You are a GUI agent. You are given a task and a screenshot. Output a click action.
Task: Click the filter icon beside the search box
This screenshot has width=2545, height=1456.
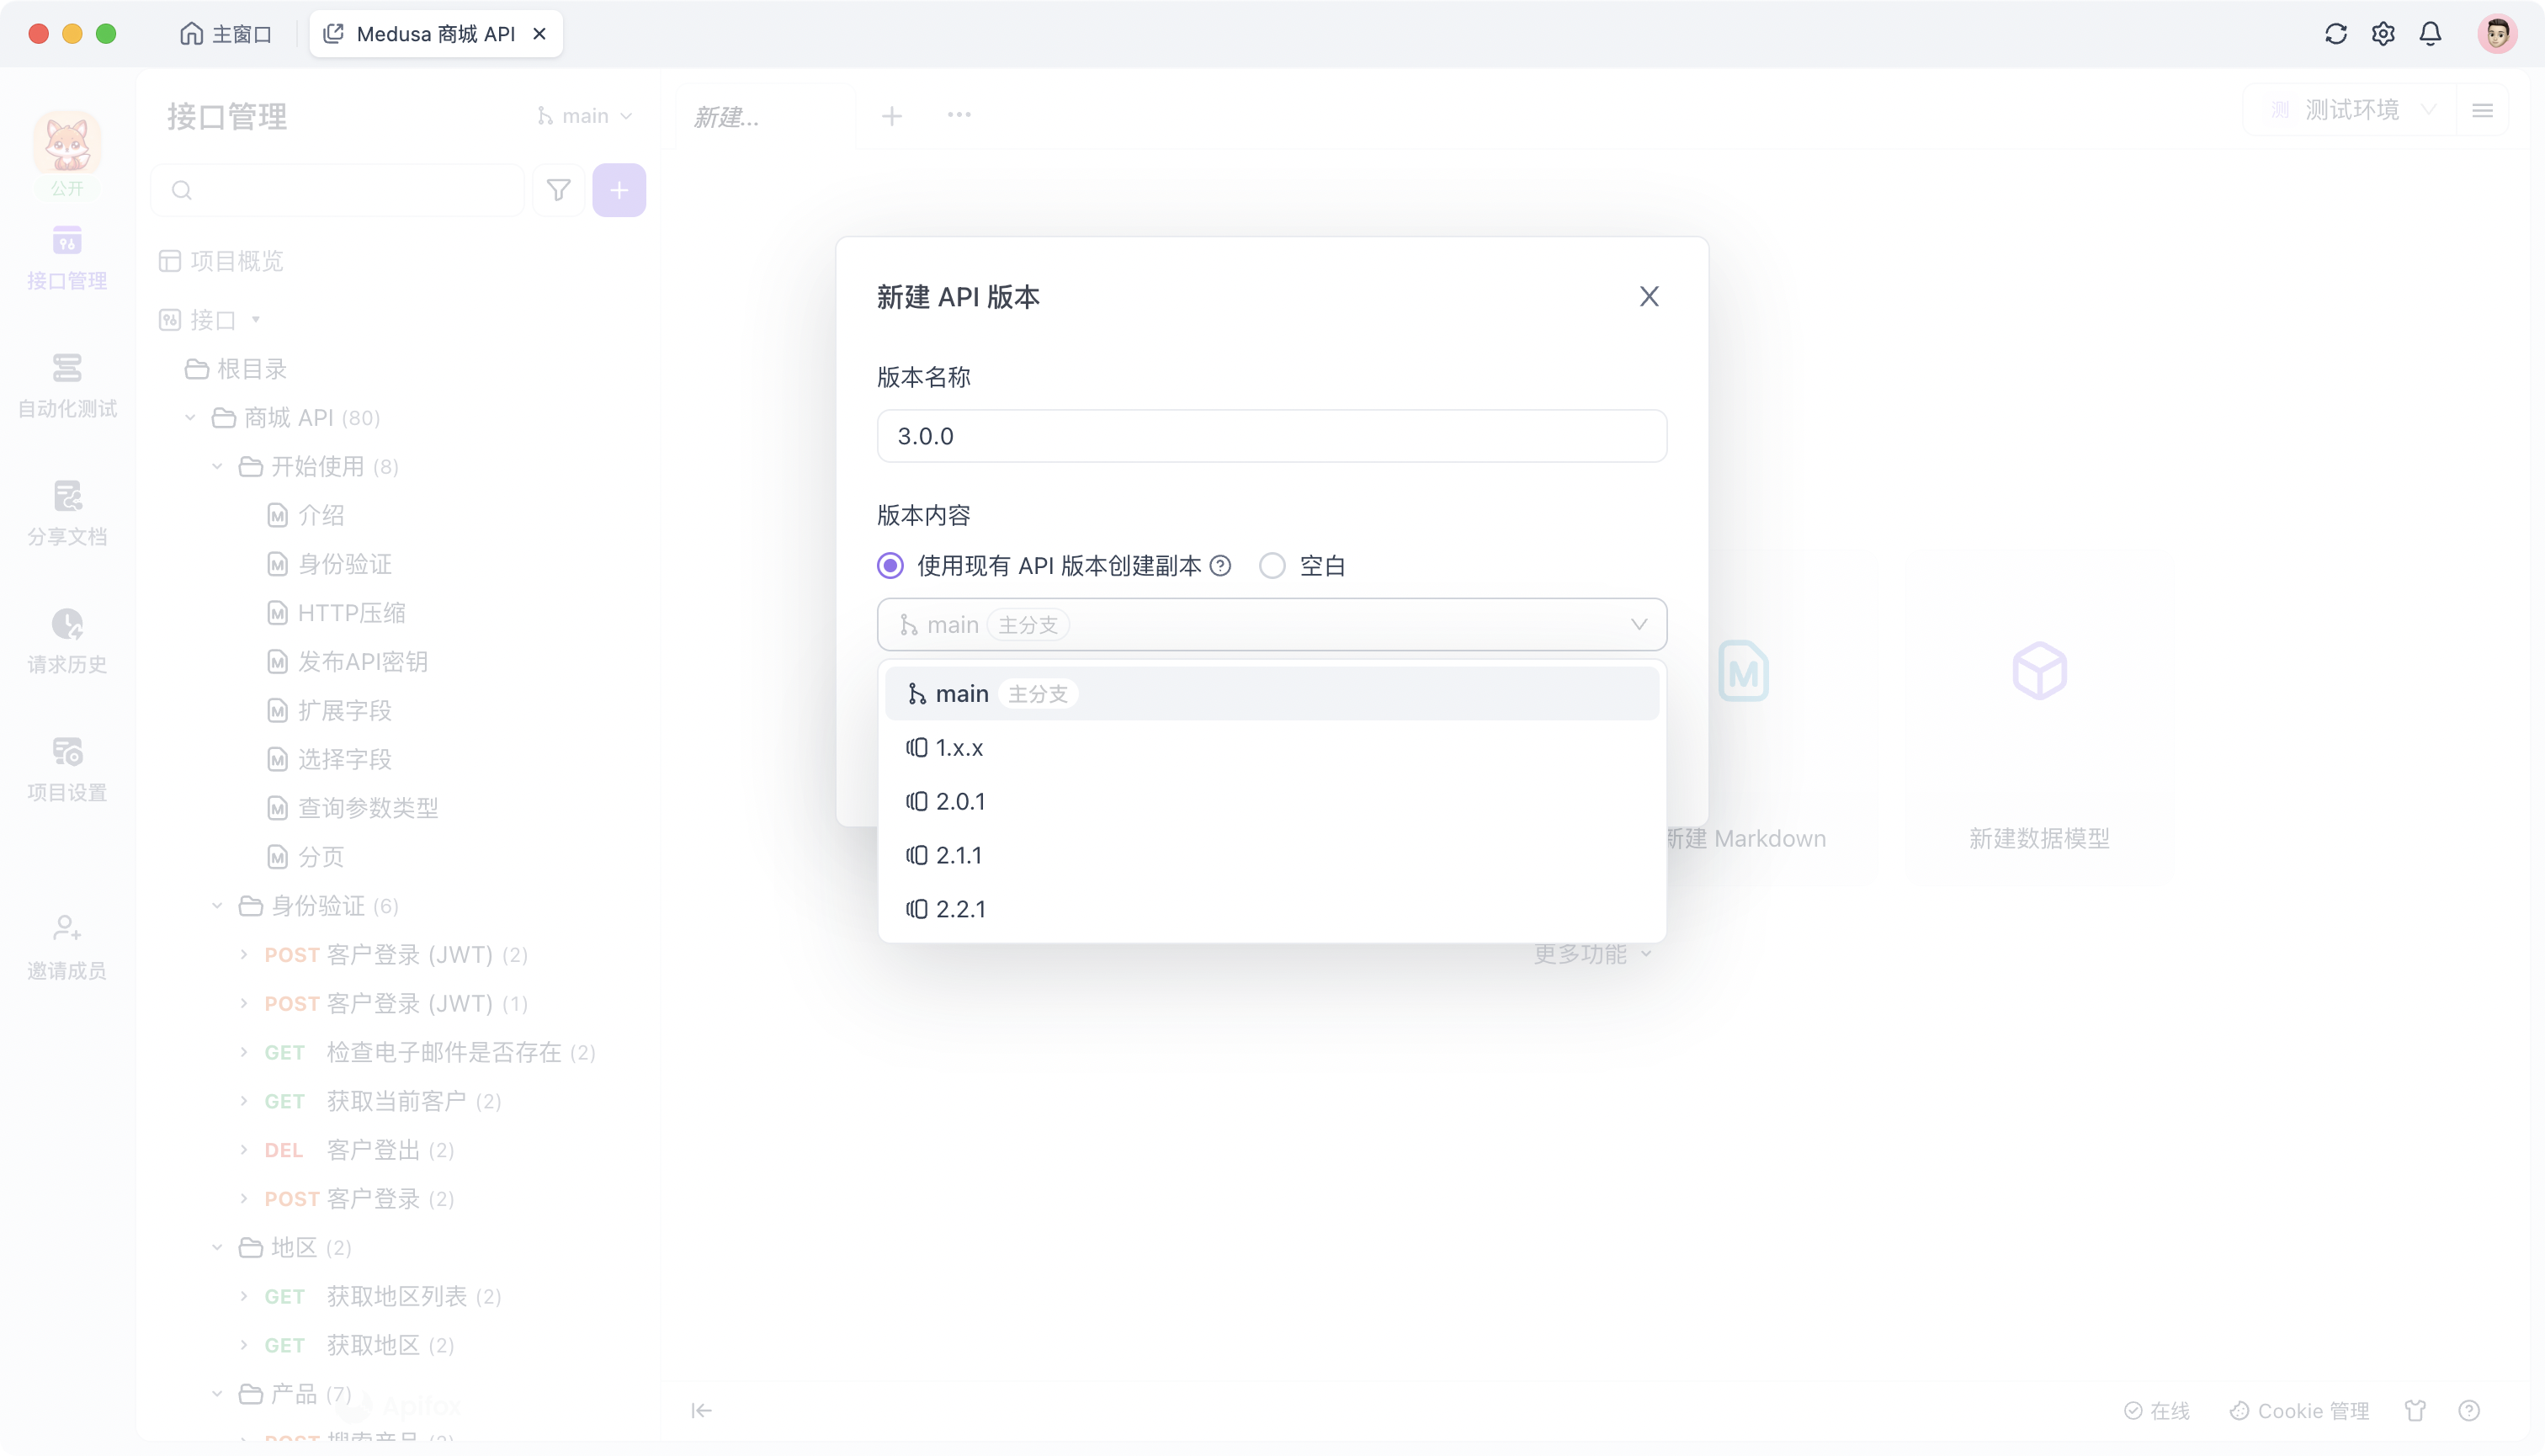(x=558, y=189)
